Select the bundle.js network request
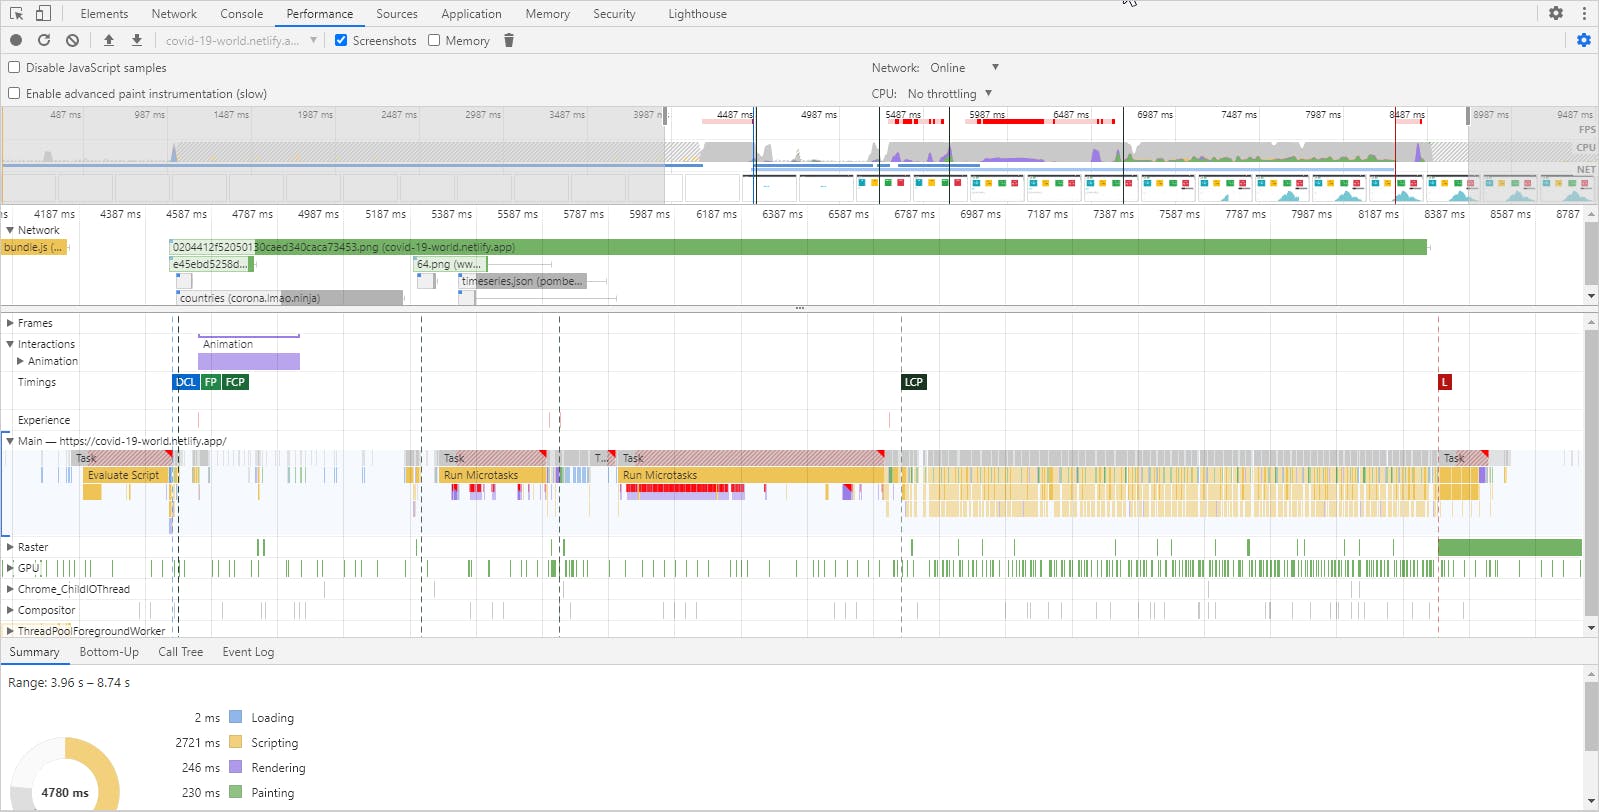The image size is (1599, 812). pos(34,247)
